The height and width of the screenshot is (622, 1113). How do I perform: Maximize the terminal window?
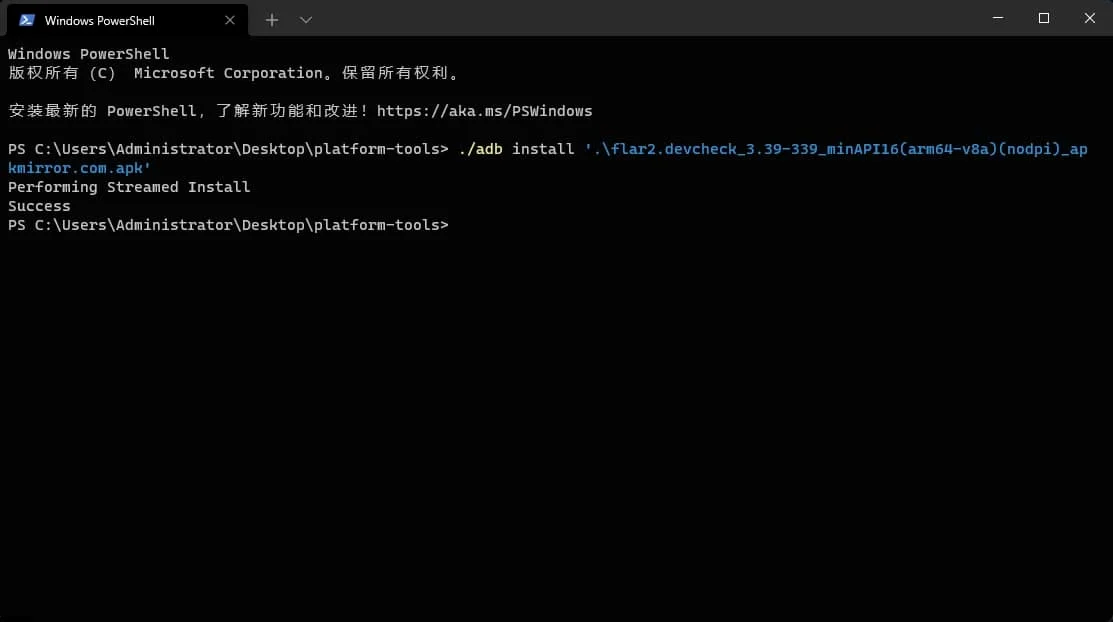click(x=1043, y=18)
